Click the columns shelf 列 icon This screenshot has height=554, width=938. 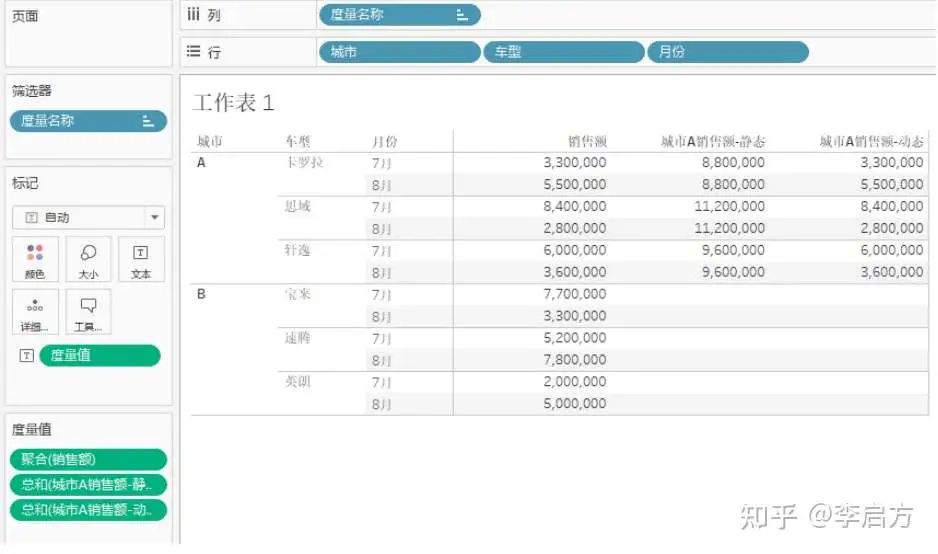(x=193, y=14)
